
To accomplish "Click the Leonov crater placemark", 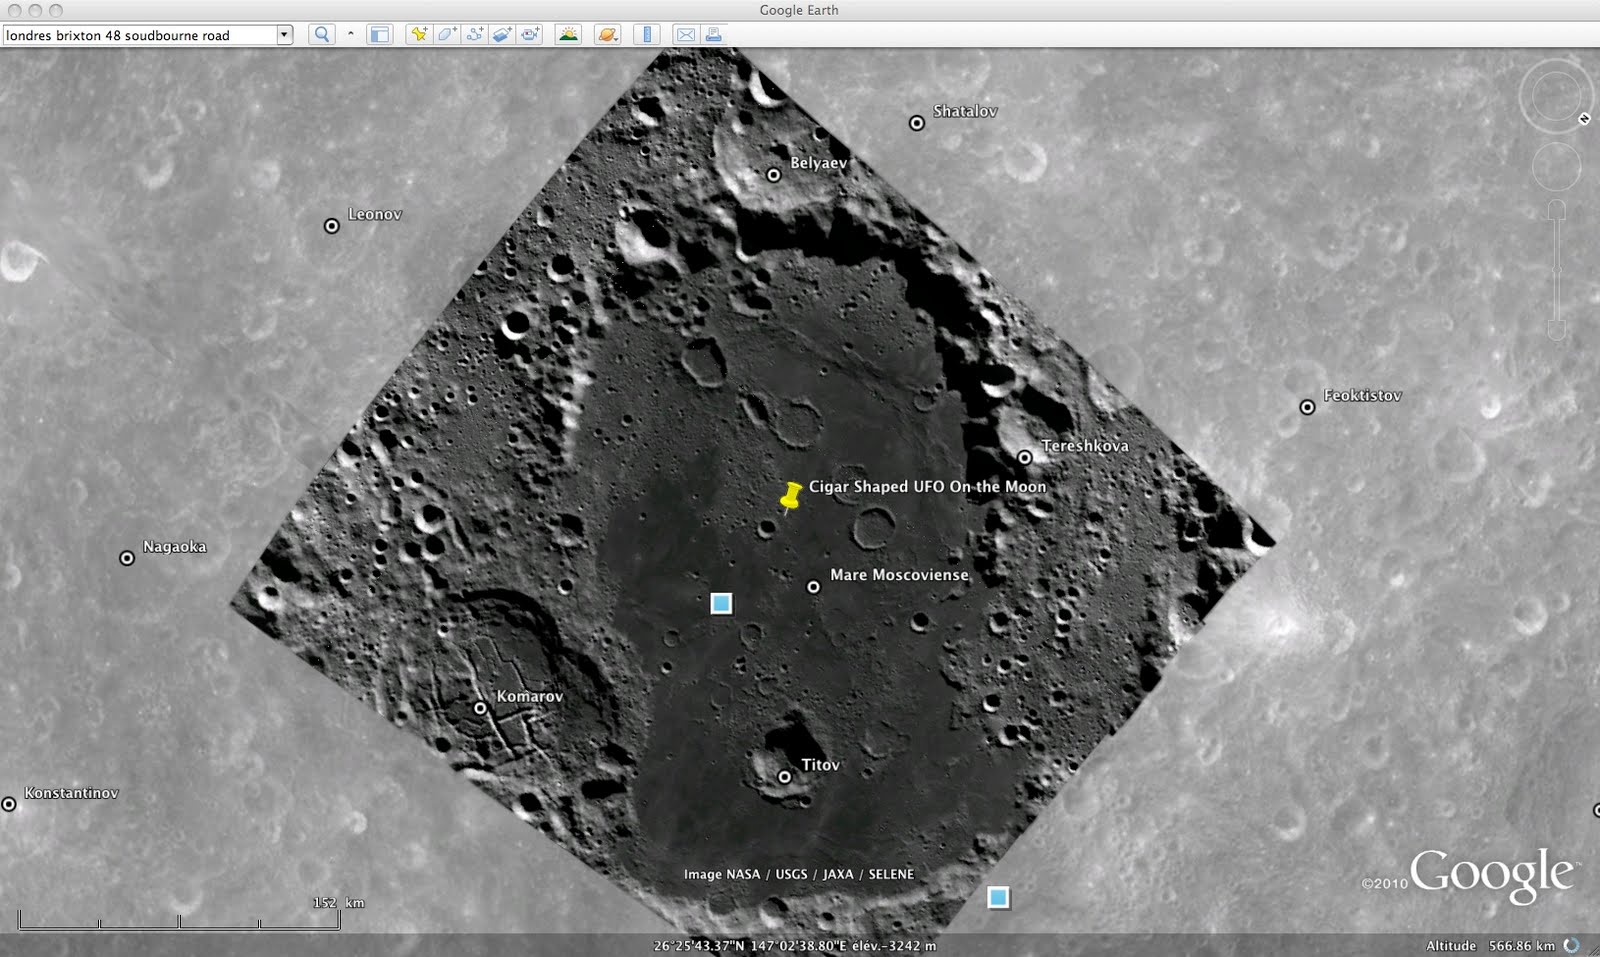I will (332, 226).
